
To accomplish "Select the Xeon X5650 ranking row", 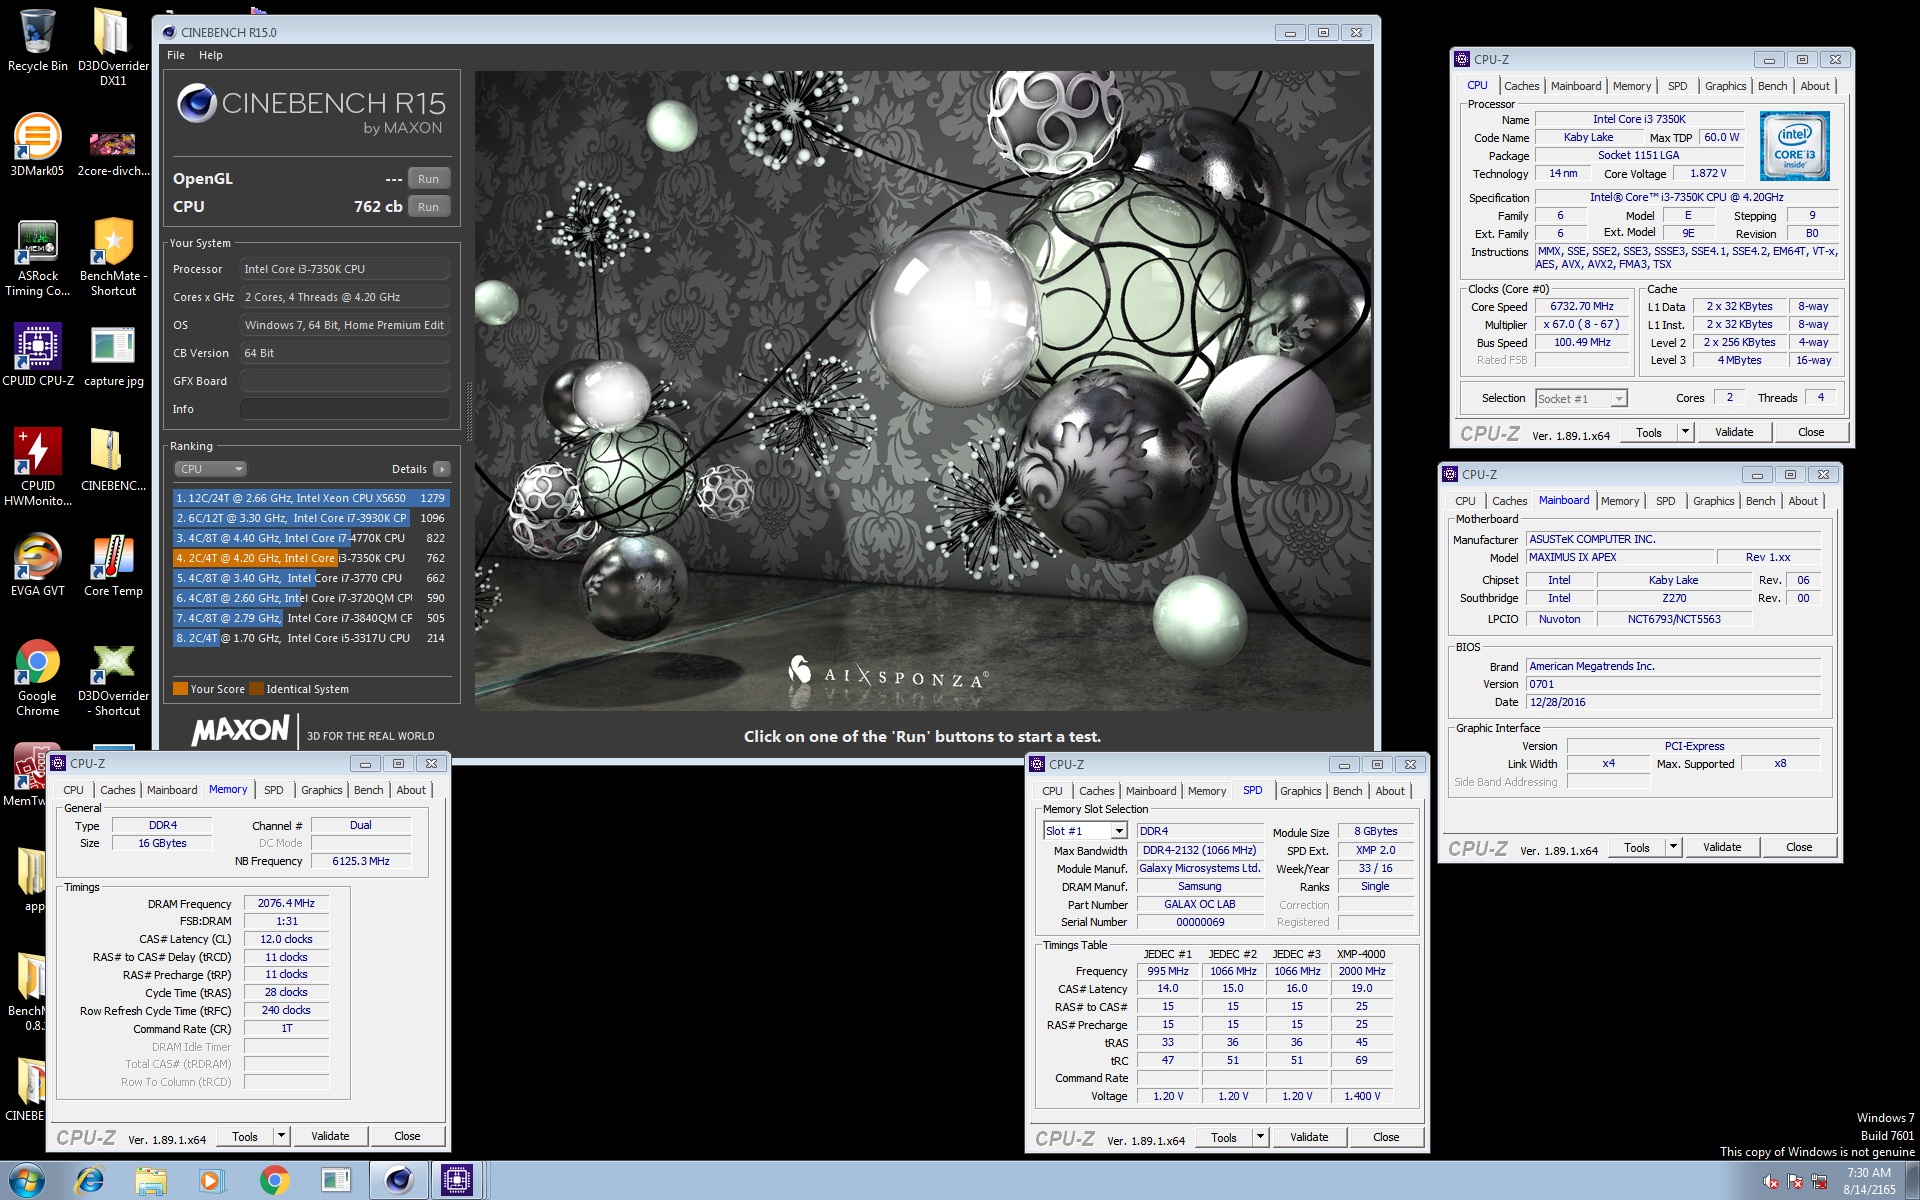I will tap(310, 498).
